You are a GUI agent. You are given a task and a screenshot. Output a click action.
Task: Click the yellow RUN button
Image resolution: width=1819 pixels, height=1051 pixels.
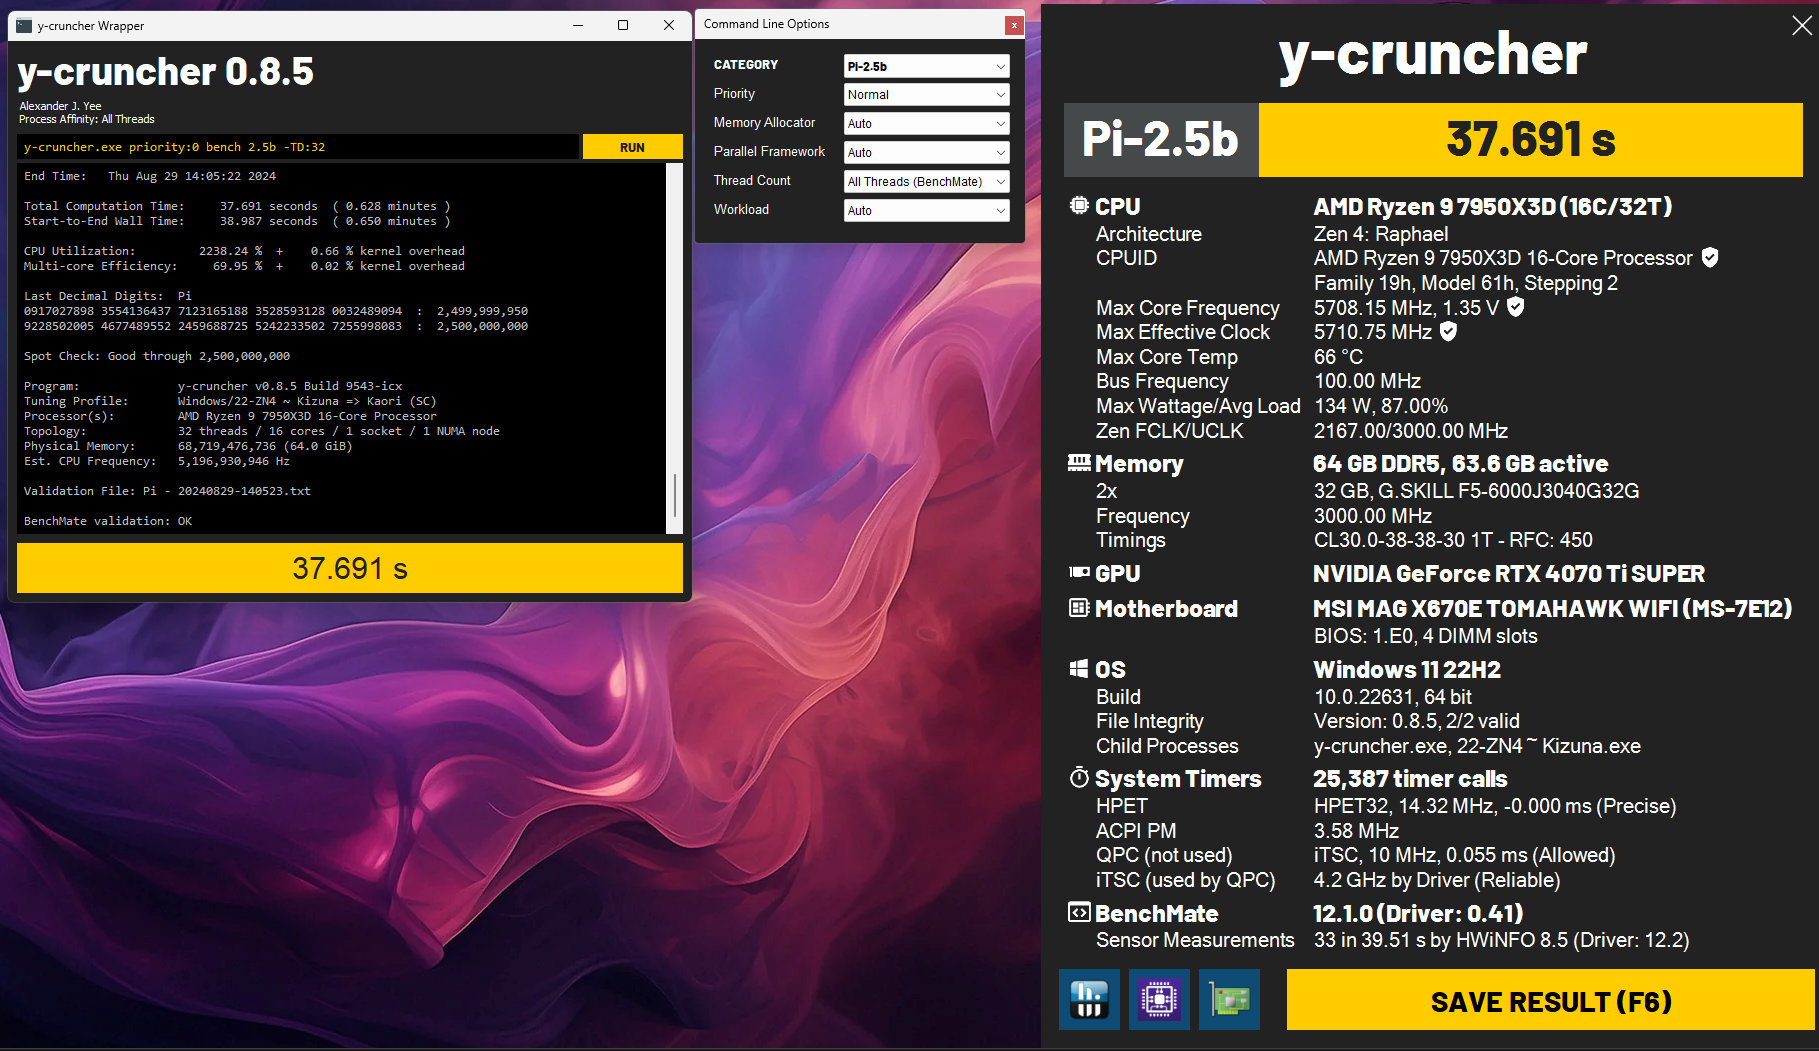point(632,147)
